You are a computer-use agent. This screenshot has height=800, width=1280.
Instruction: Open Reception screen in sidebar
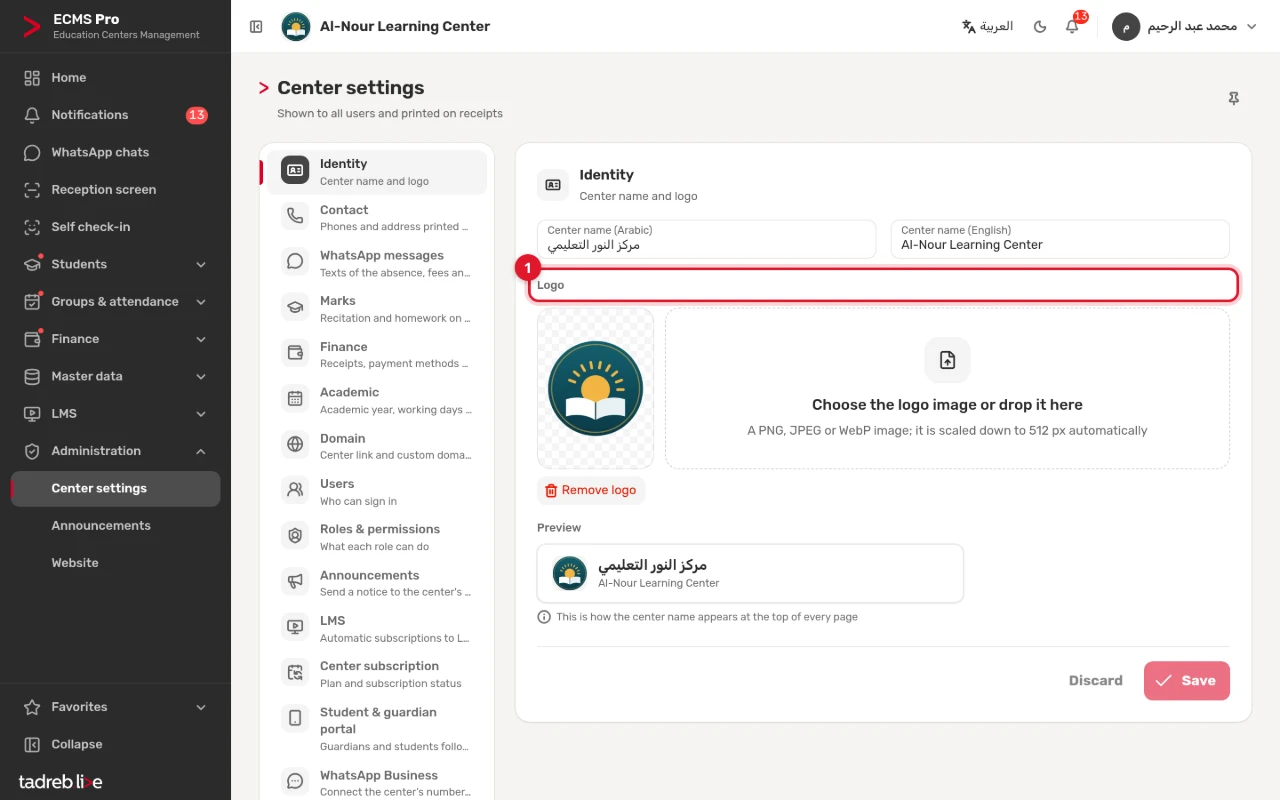pos(115,189)
